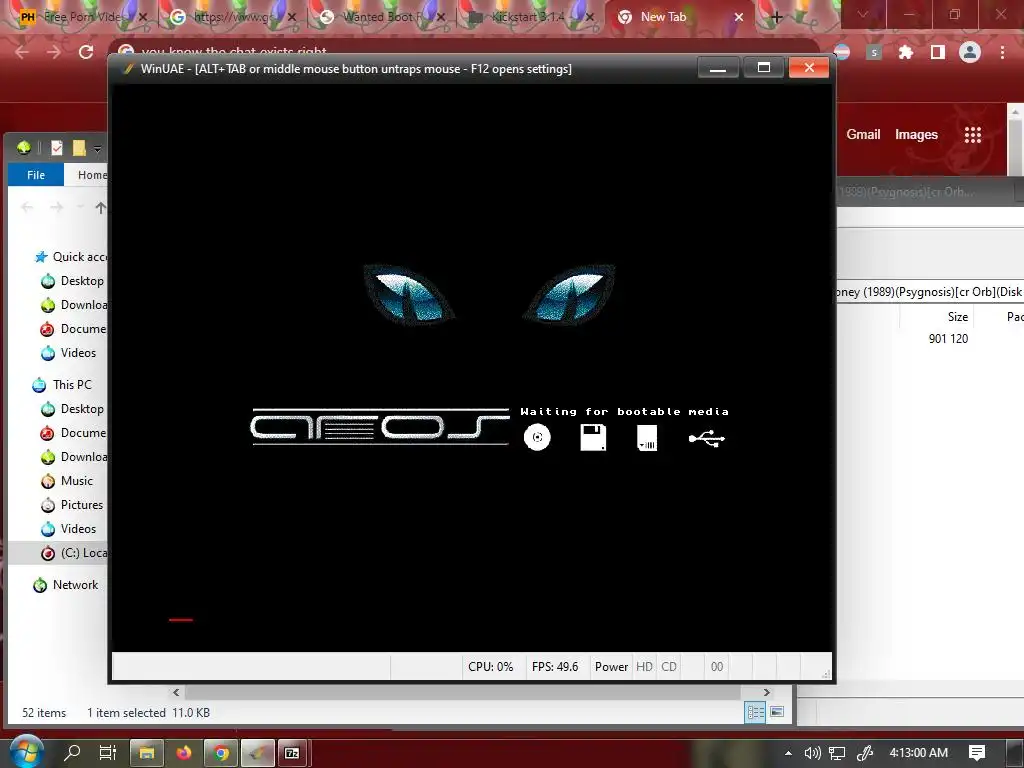Screen dimensions: 1024x768
Task: Open Chrome three-dot menu
Action: tap(1002, 52)
